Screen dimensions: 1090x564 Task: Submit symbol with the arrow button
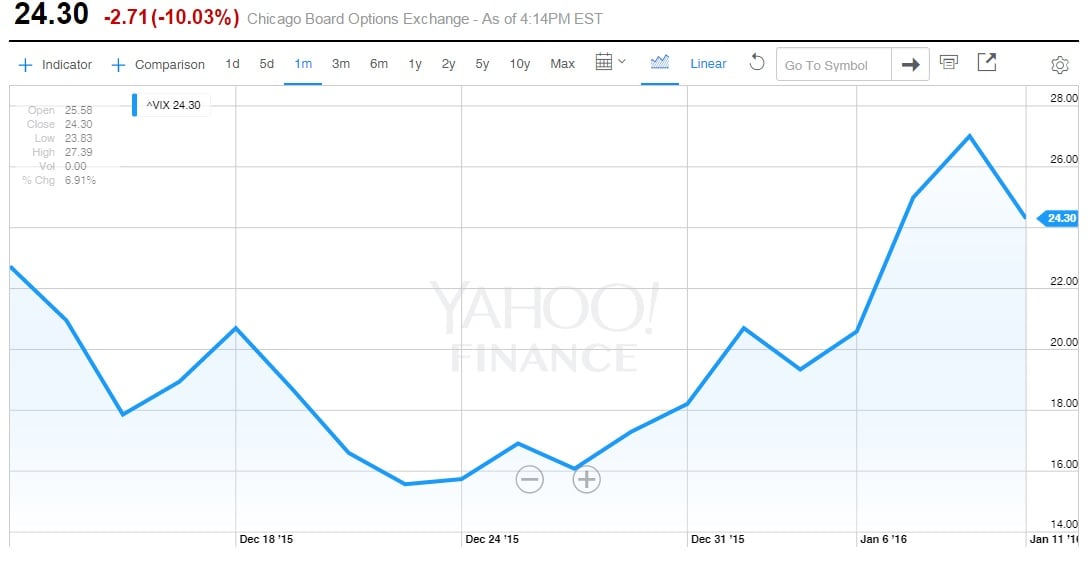910,65
